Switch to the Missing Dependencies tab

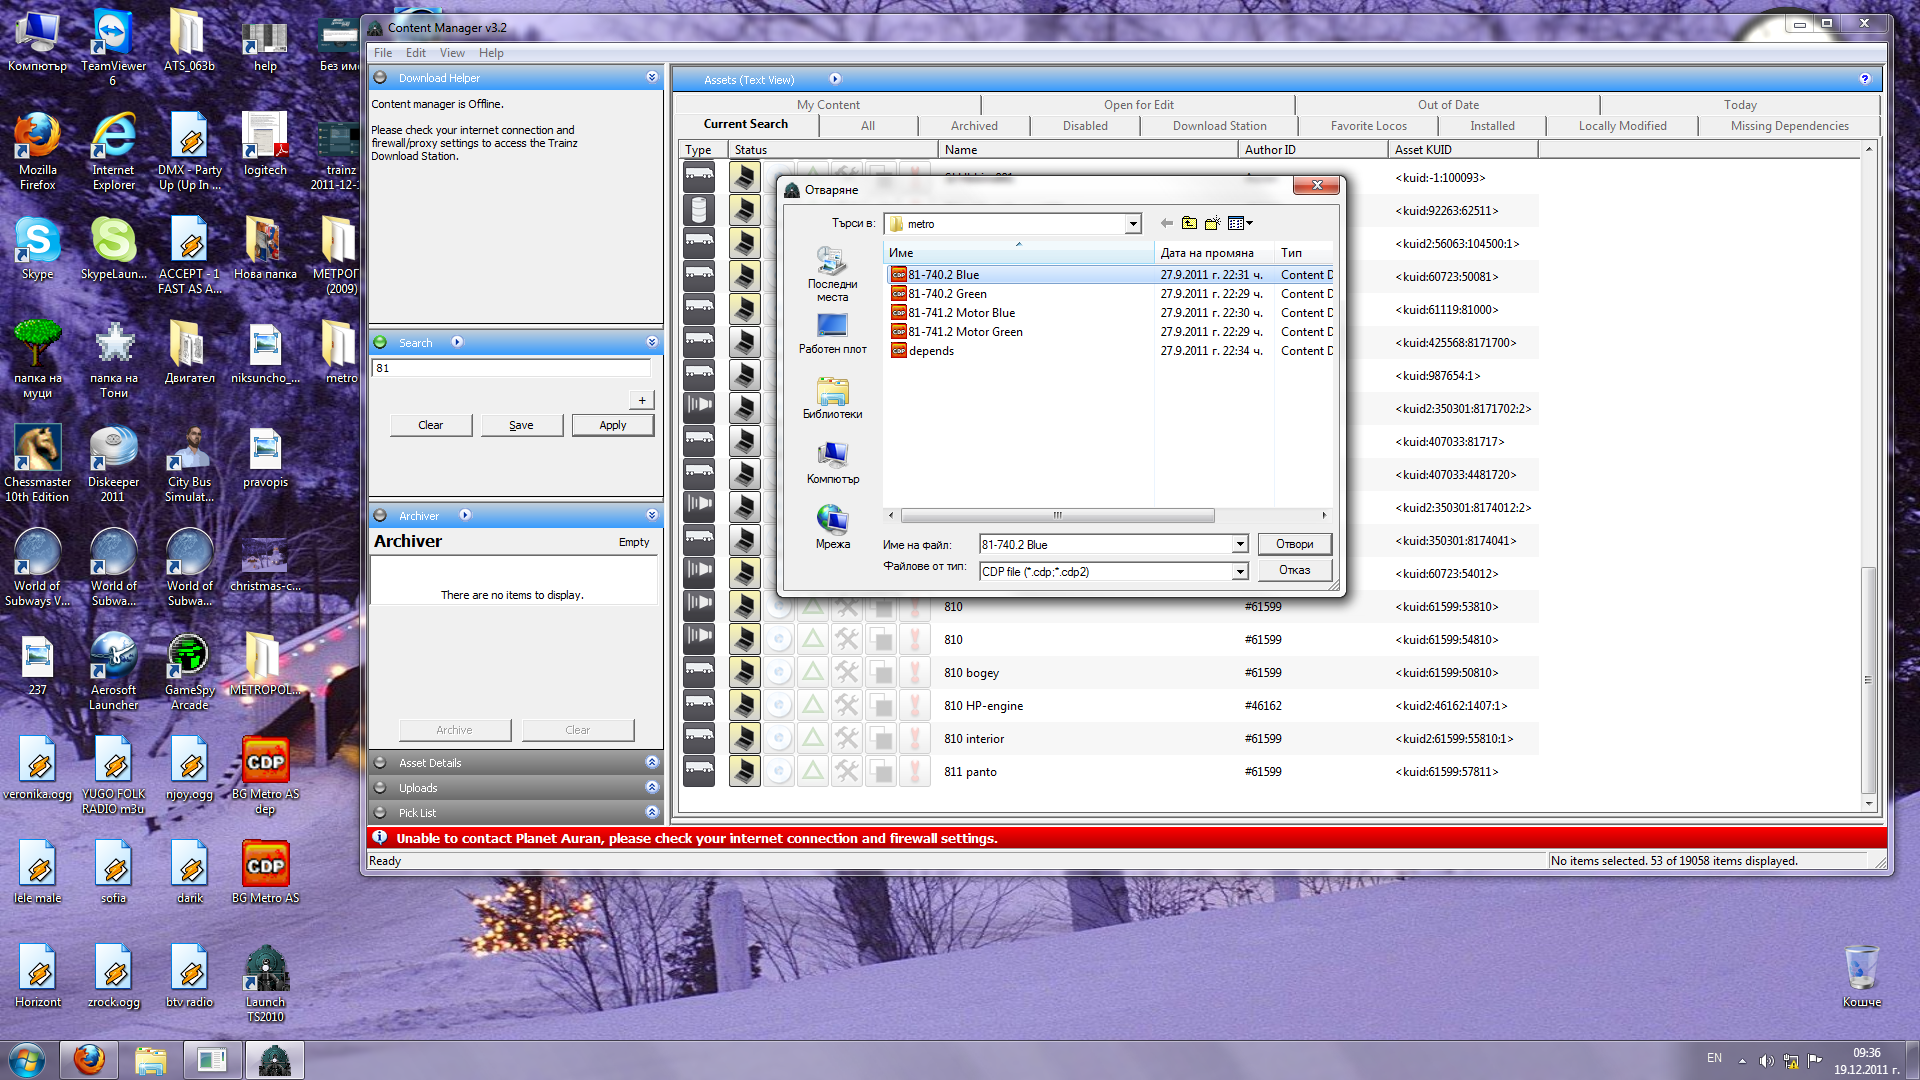(x=1789, y=125)
